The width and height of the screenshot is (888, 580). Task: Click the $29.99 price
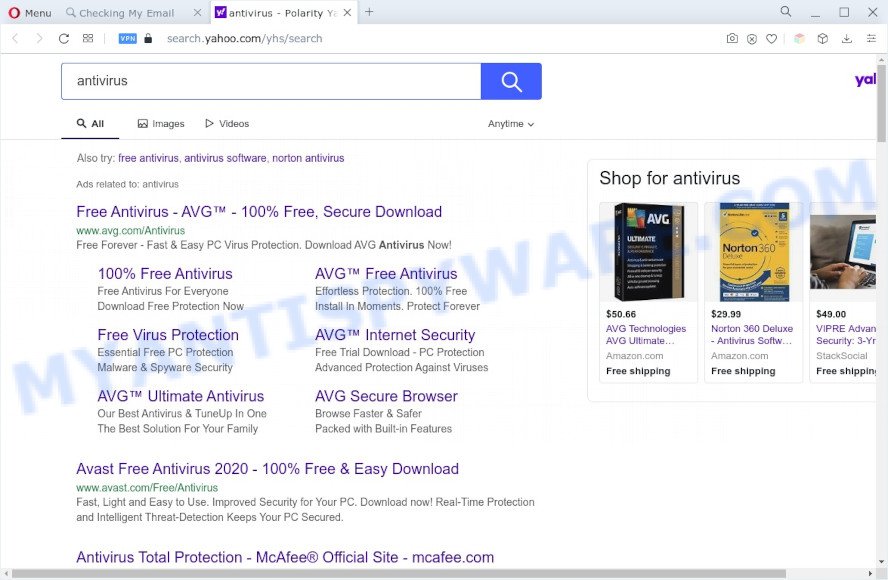click(x=726, y=314)
